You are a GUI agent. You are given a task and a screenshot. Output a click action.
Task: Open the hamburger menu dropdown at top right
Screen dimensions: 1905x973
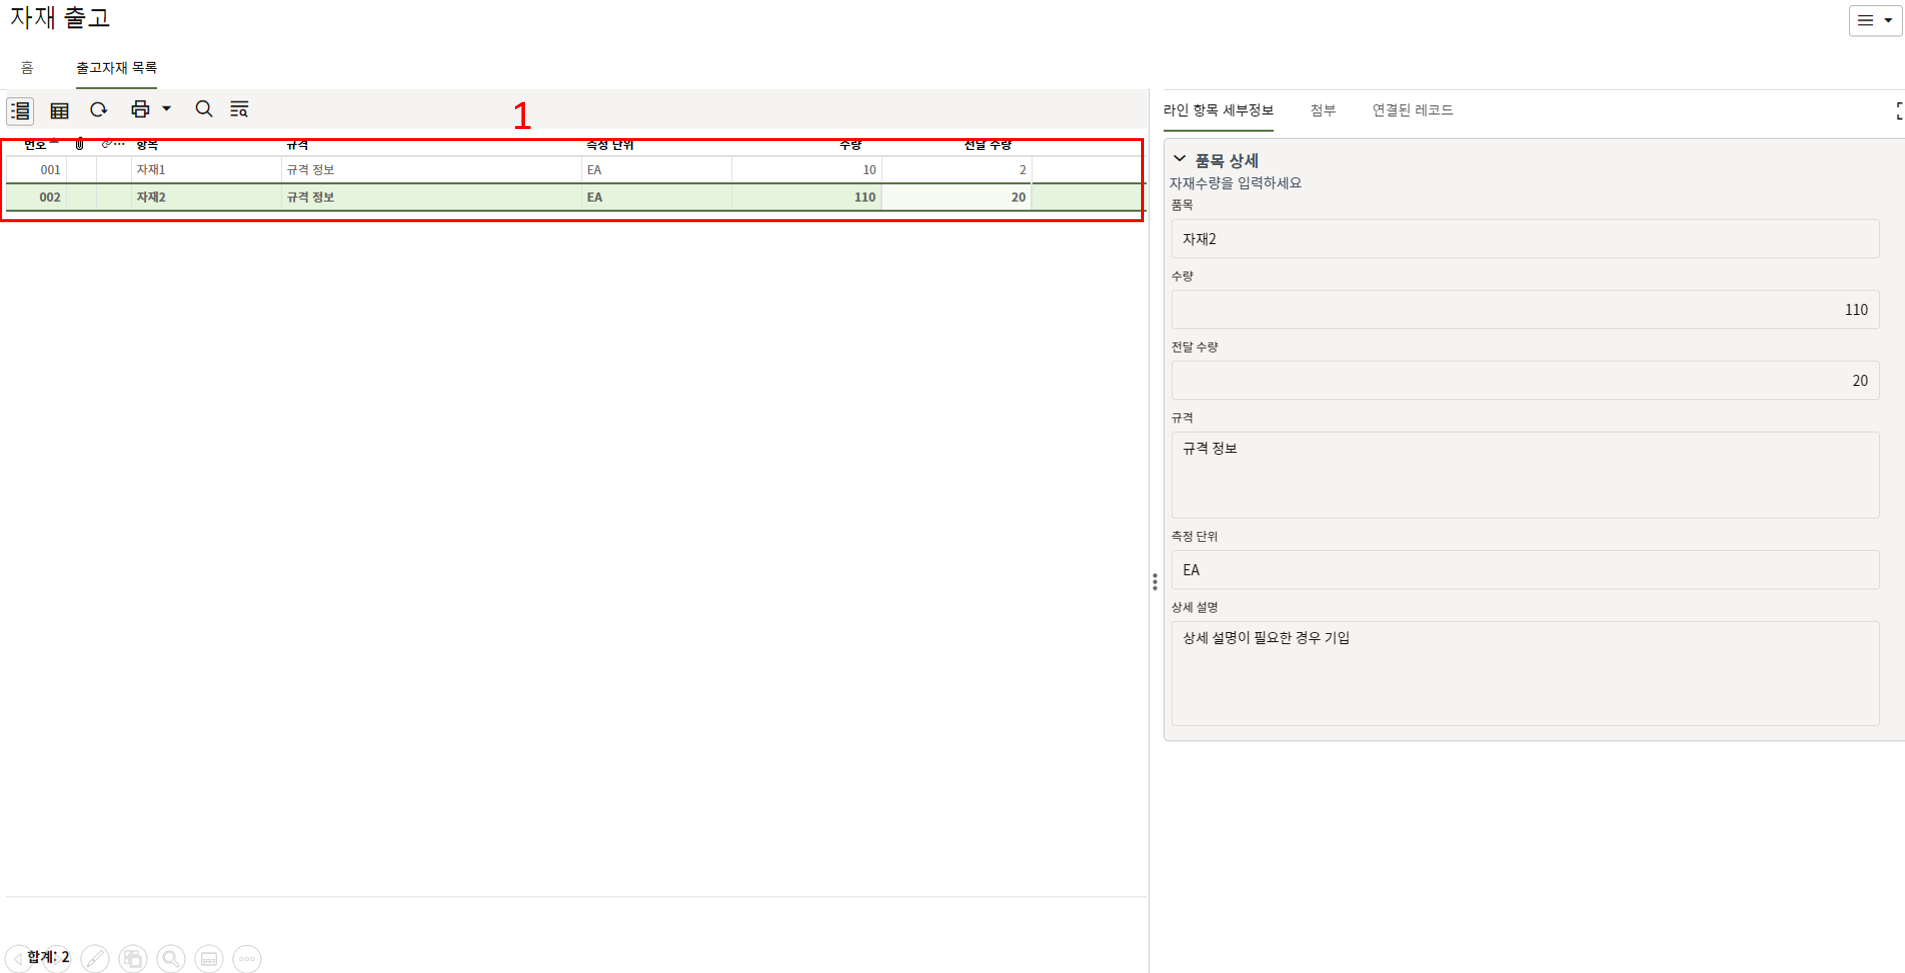(x=1875, y=20)
